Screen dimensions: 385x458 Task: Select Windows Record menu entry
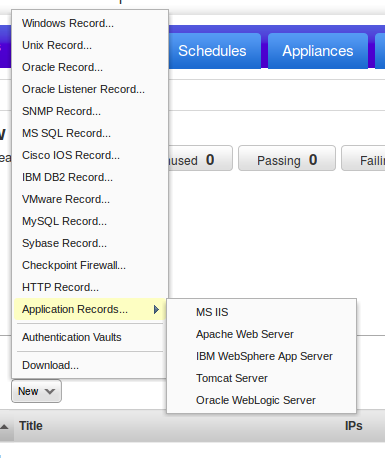(90, 23)
